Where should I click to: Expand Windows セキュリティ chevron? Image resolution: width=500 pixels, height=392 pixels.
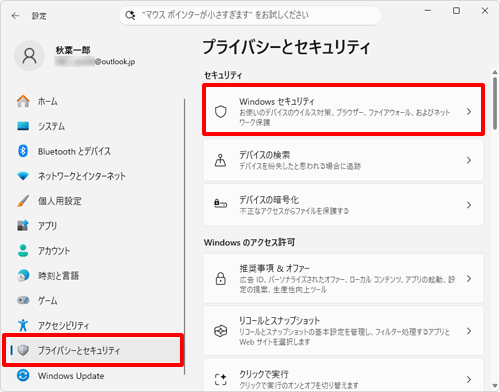tap(469, 112)
